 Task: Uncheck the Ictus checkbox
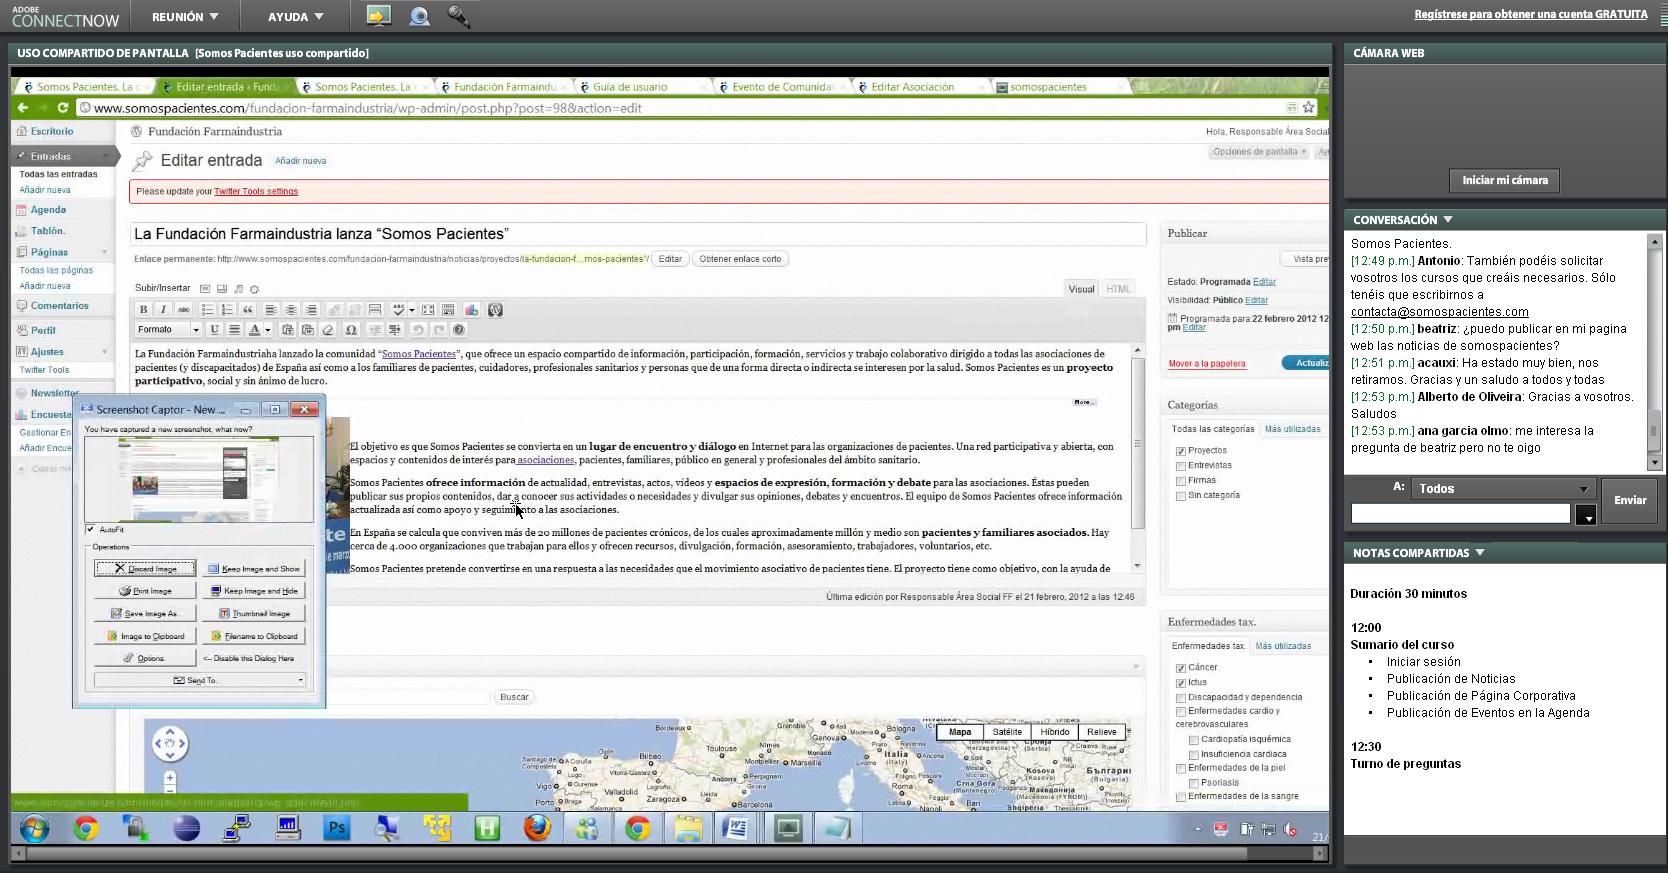[1181, 683]
